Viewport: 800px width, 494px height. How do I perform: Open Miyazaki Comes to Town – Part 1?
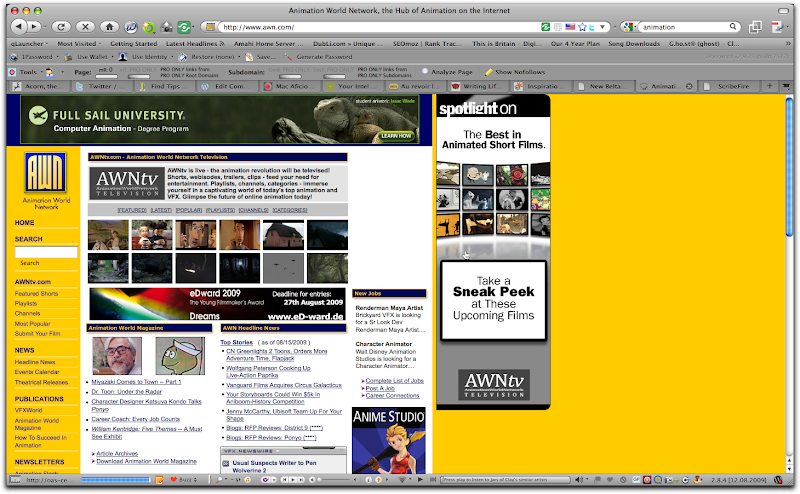(x=136, y=382)
